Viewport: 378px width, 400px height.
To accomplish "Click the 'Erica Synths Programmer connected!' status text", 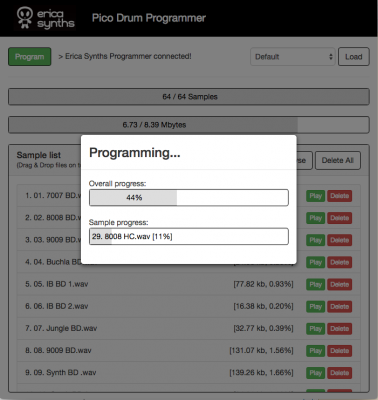I will pyautogui.click(x=128, y=56).
